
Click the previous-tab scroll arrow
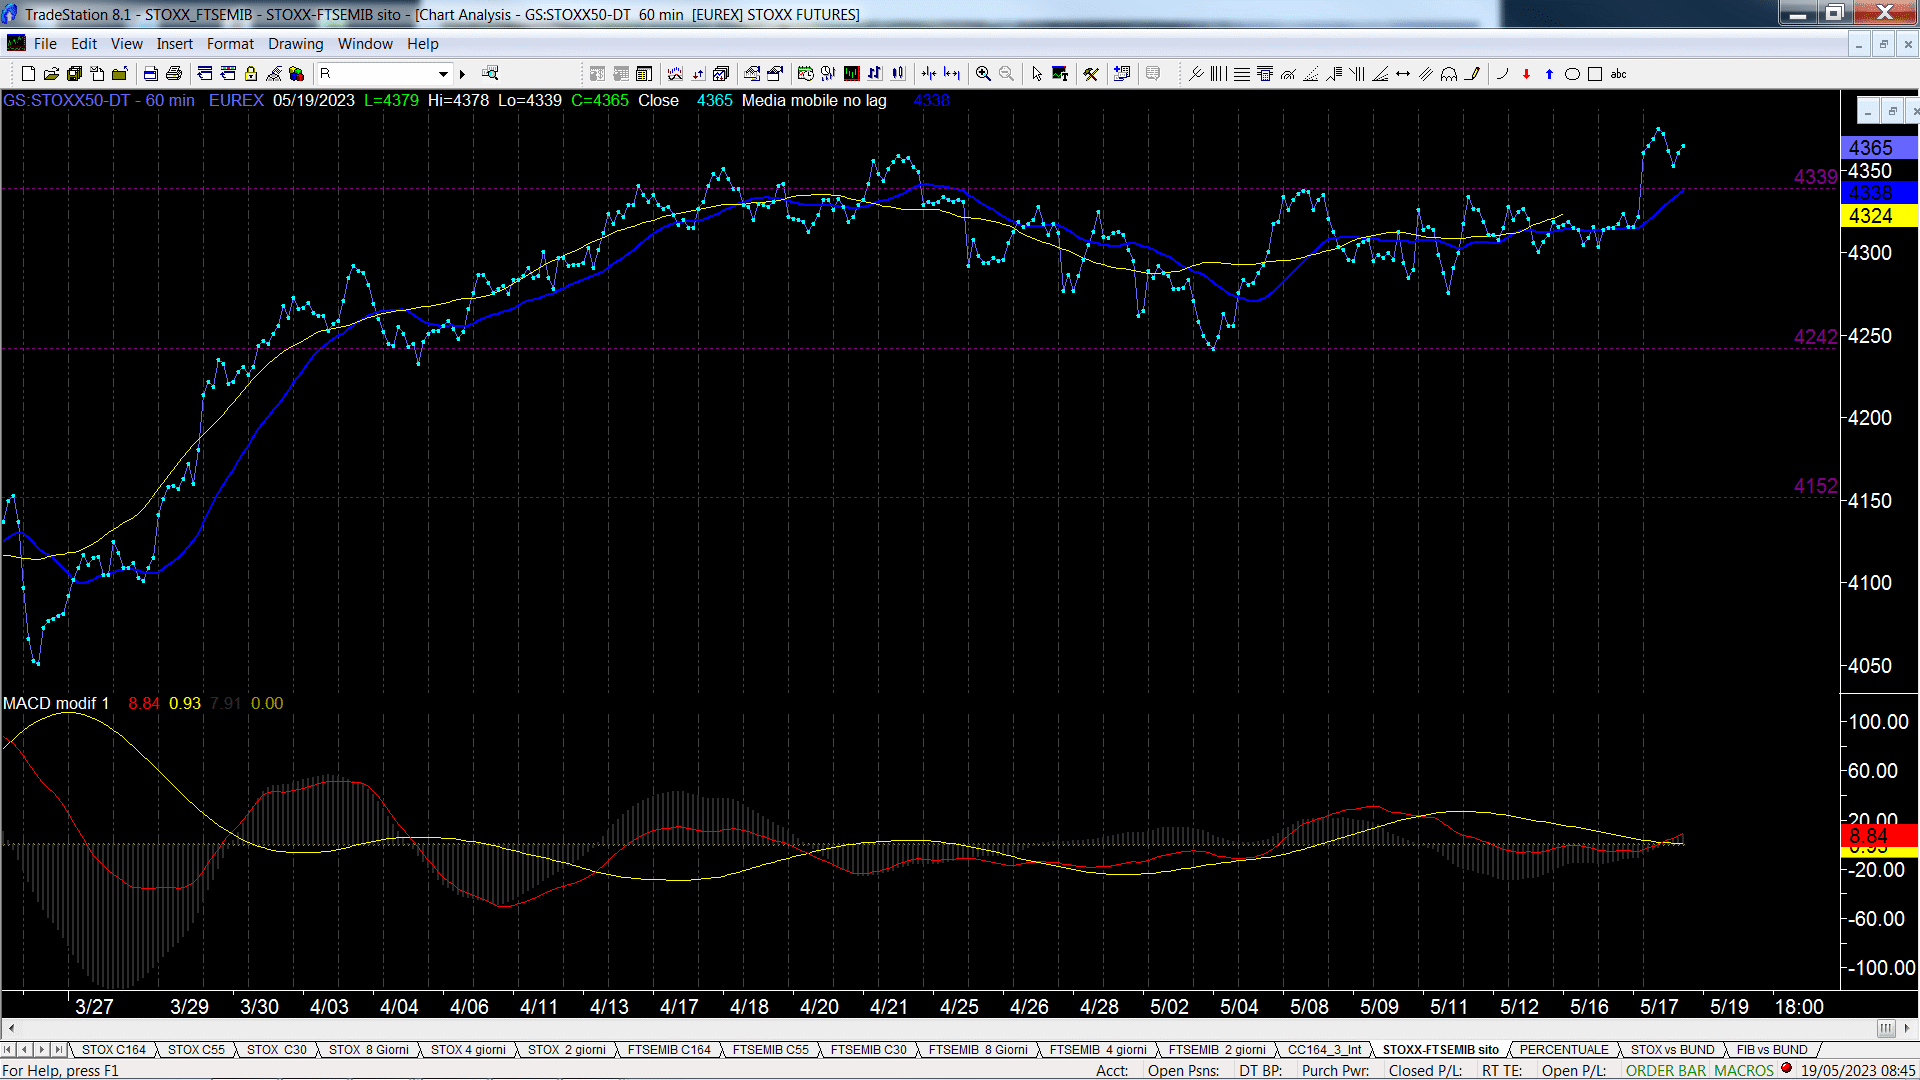(25, 1050)
